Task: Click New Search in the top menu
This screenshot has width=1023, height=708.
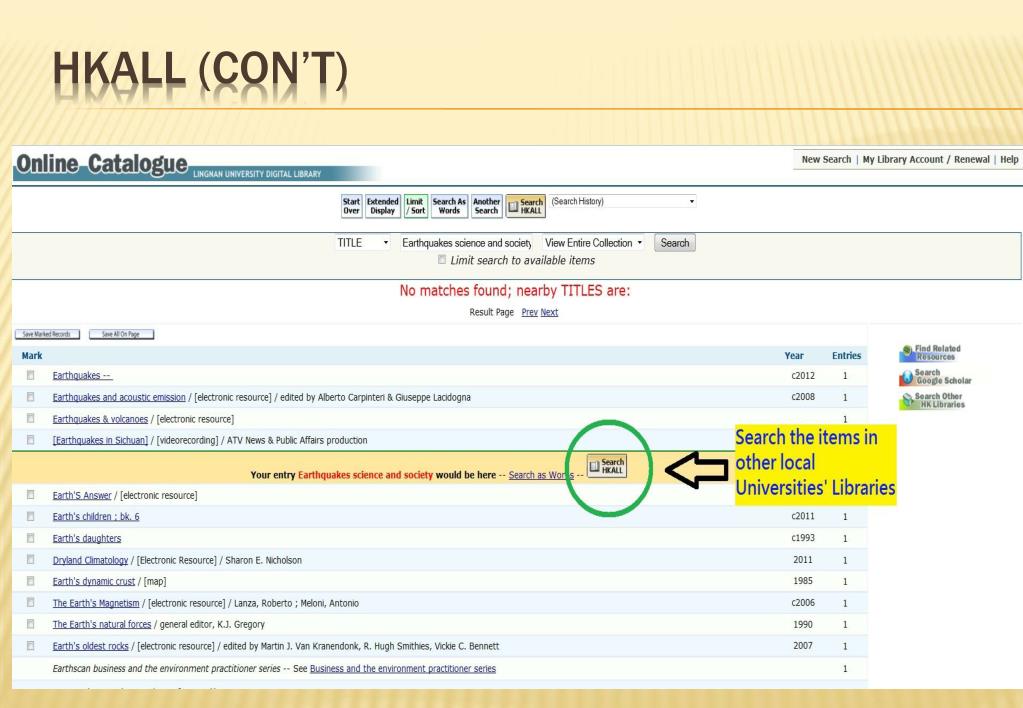Action: pos(826,159)
